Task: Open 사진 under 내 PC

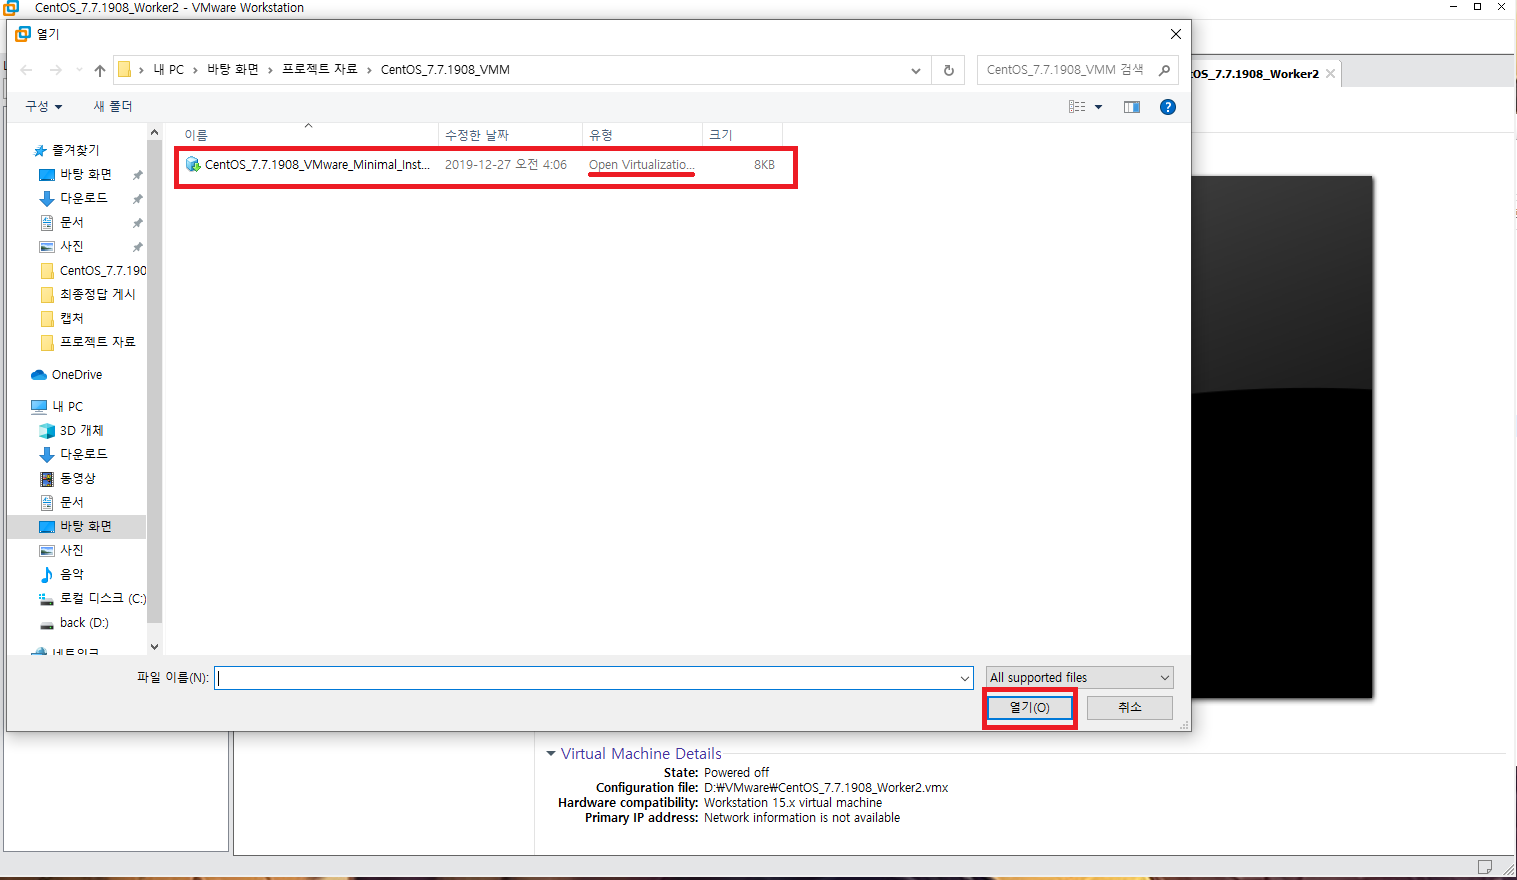Action: click(71, 550)
